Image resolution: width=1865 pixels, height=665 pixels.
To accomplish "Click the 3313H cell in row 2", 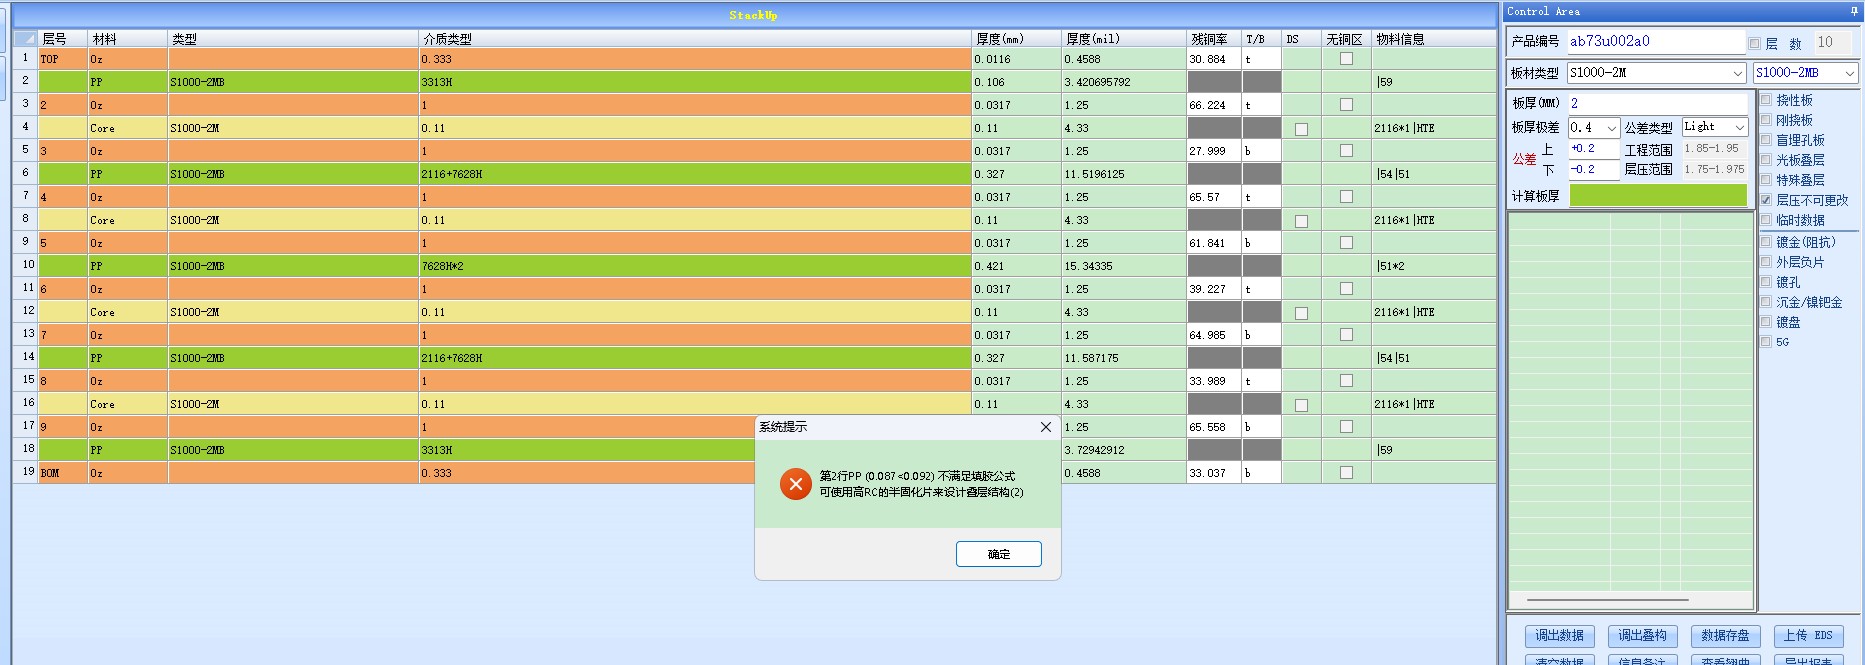I will click(695, 82).
